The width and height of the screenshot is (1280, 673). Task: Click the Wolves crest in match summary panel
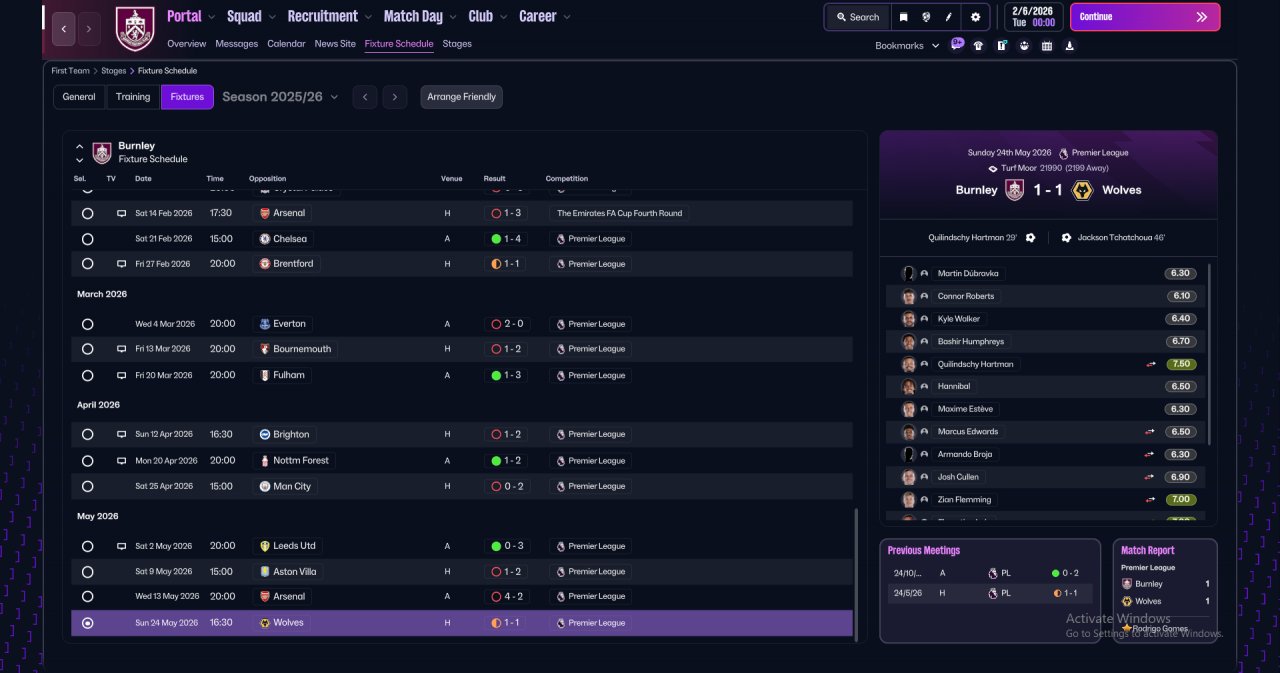[1081, 190]
